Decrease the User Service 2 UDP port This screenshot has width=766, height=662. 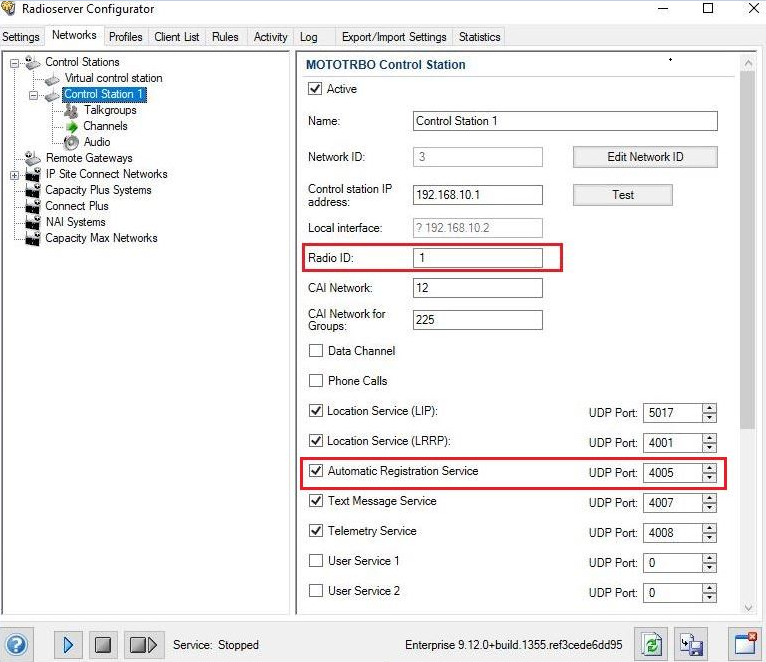click(709, 598)
